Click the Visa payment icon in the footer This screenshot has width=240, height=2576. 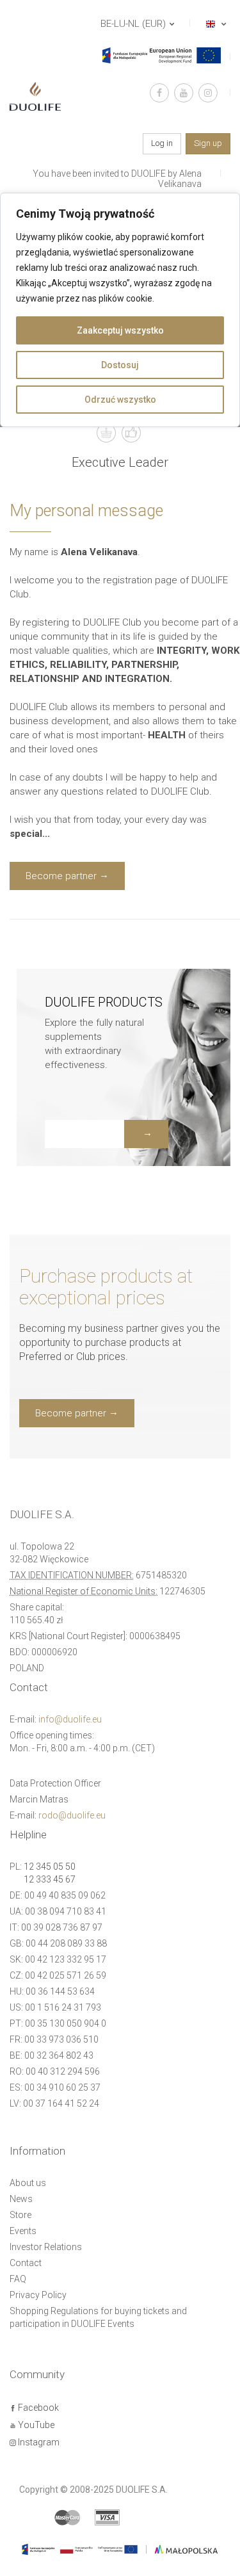(x=107, y=2517)
